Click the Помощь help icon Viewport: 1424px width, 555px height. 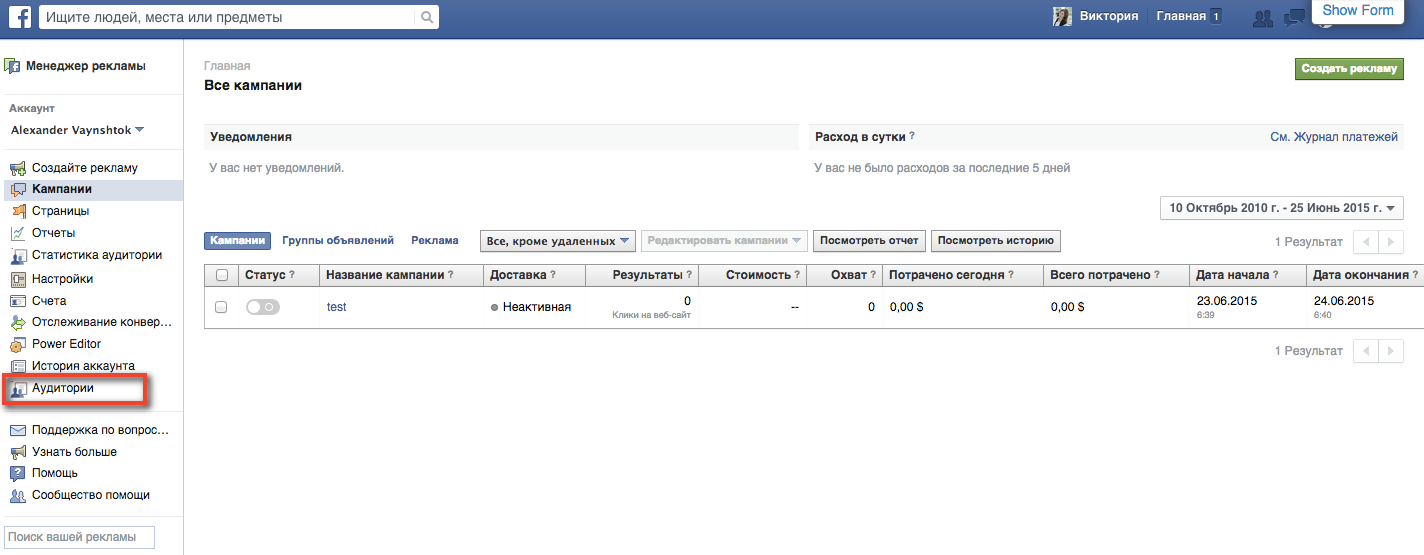(18, 473)
